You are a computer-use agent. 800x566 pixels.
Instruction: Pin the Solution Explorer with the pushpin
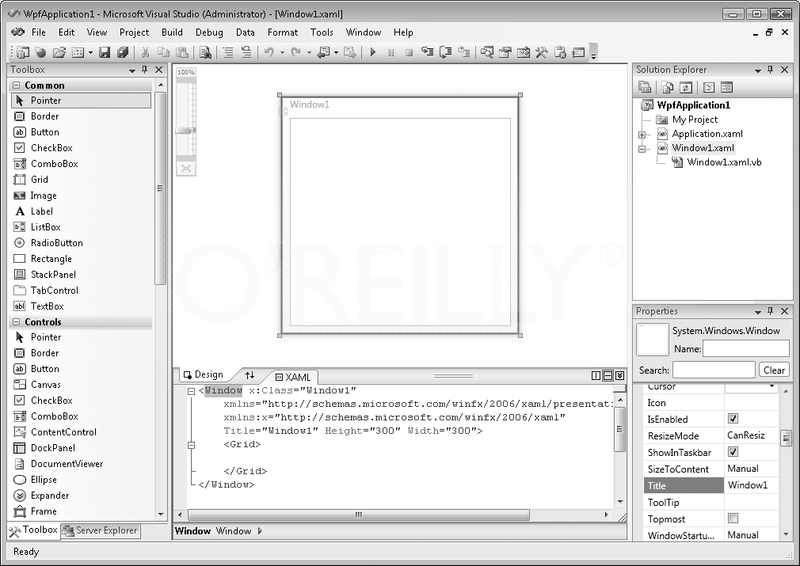pyautogui.click(x=770, y=69)
